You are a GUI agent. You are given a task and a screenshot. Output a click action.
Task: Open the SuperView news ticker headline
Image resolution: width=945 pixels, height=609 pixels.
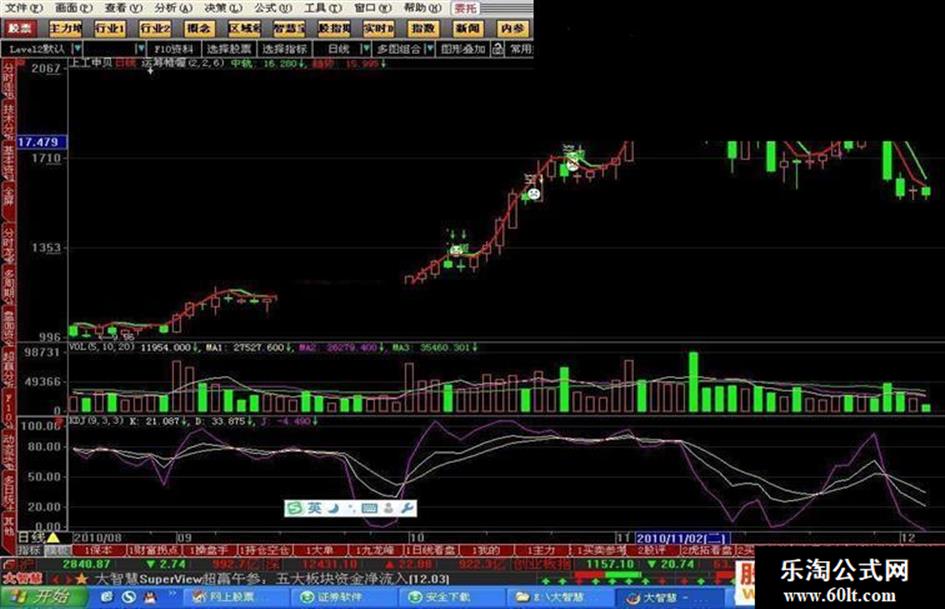(272, 579)
